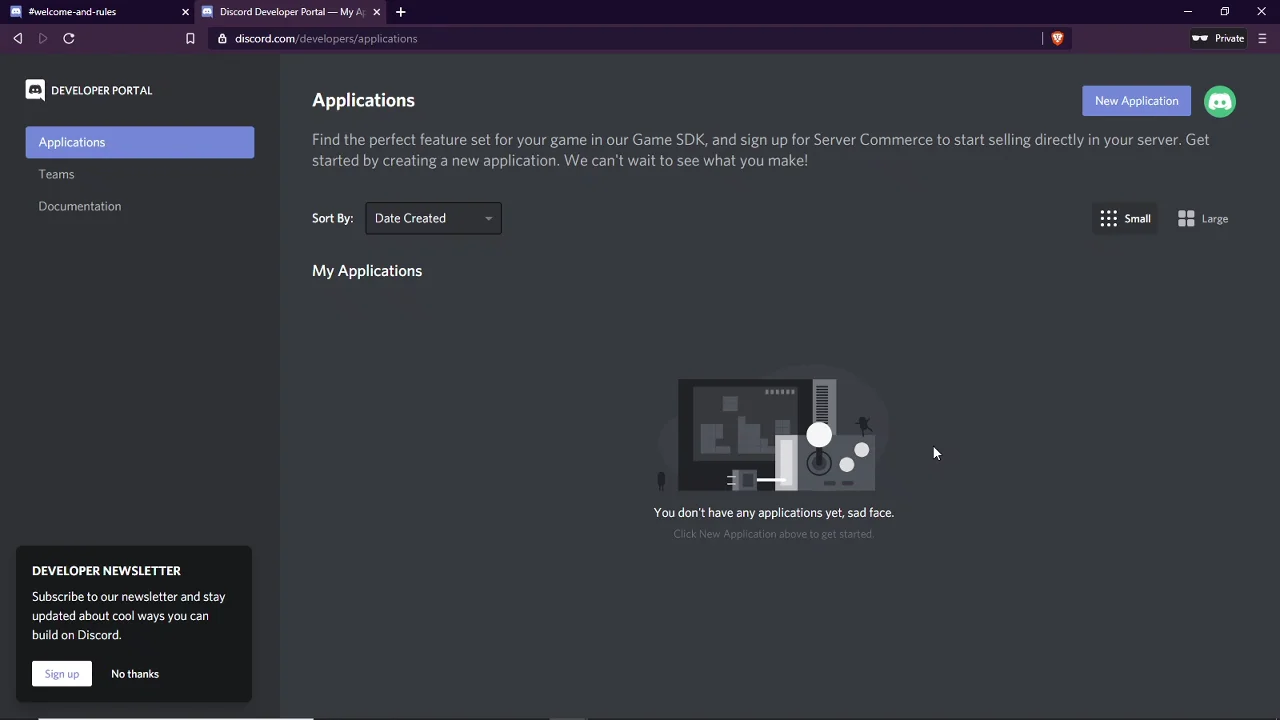Sign up for the developer newsletter
This screenshot has height=720, width=1280.
(61, 674)
